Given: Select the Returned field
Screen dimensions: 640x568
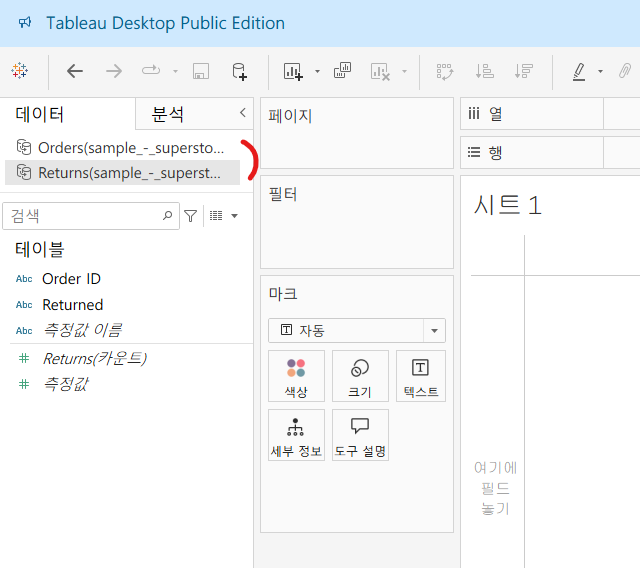Looking at the screenshot, I should click(x=73, y=305).
